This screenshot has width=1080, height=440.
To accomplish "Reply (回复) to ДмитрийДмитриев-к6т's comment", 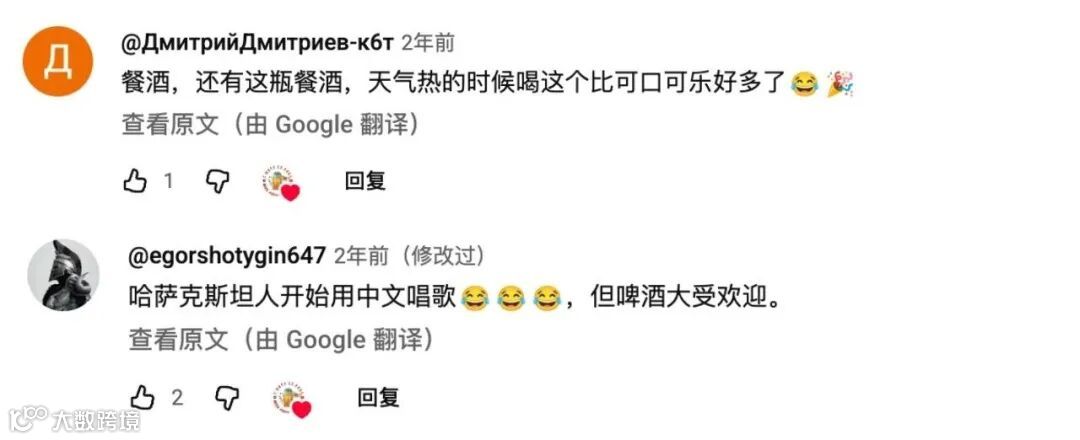I will [x=365, y=181].
